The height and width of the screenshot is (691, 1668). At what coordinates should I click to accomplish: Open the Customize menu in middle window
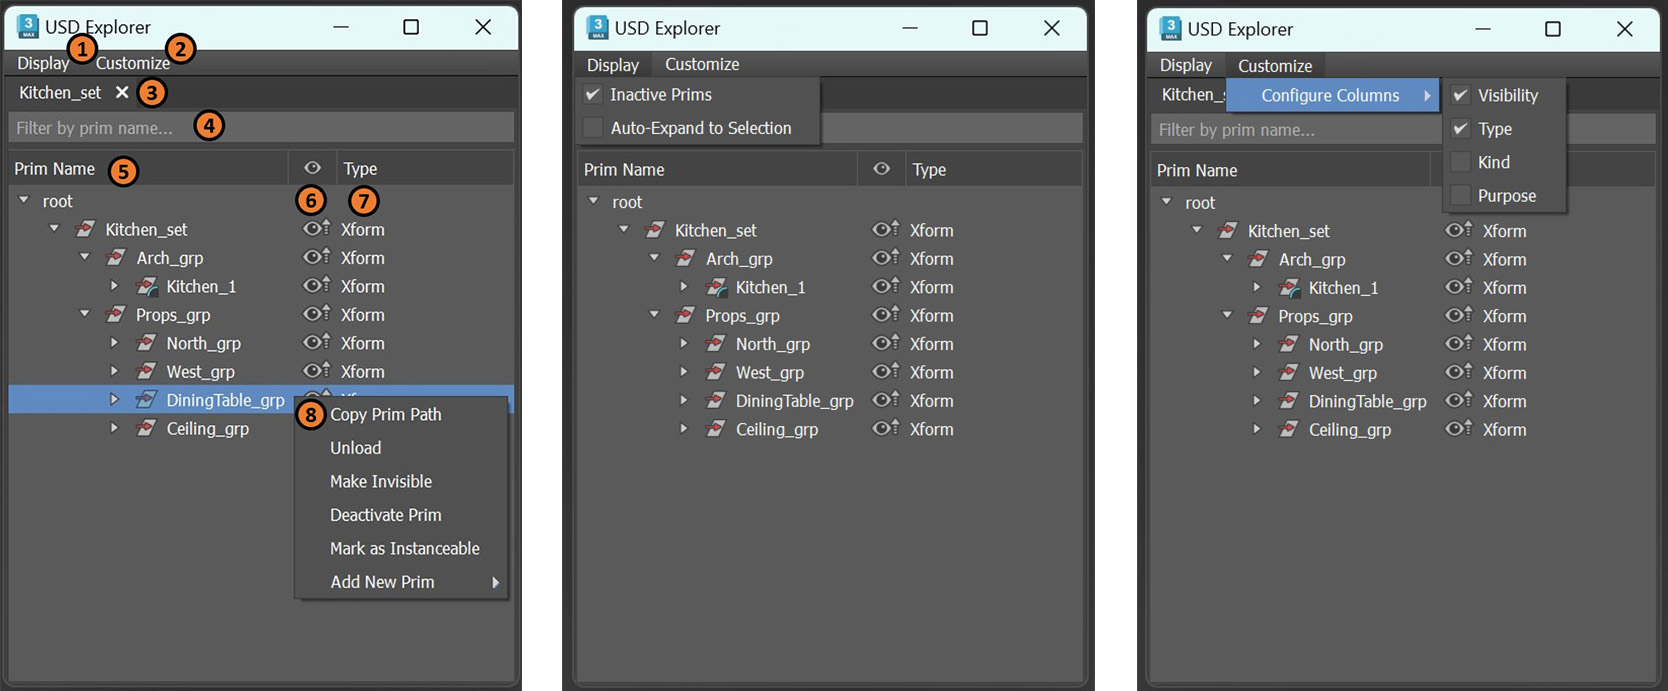702,64
